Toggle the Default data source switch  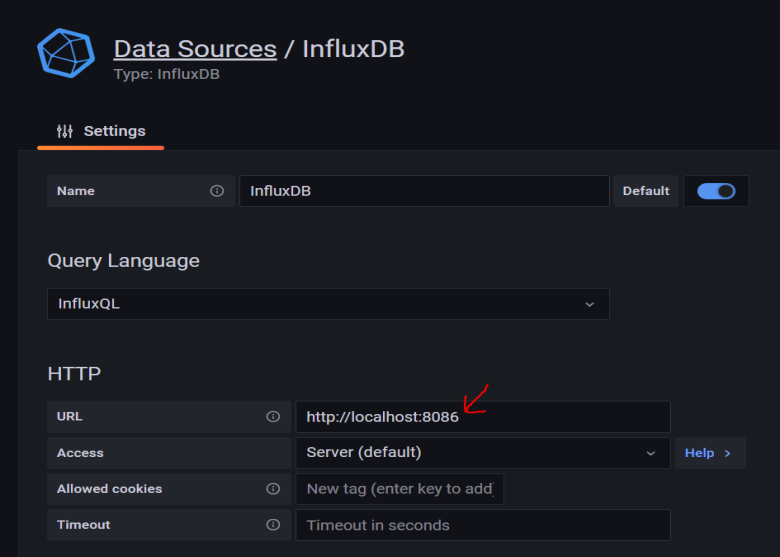pyautogui.click(x=716, y=191)
